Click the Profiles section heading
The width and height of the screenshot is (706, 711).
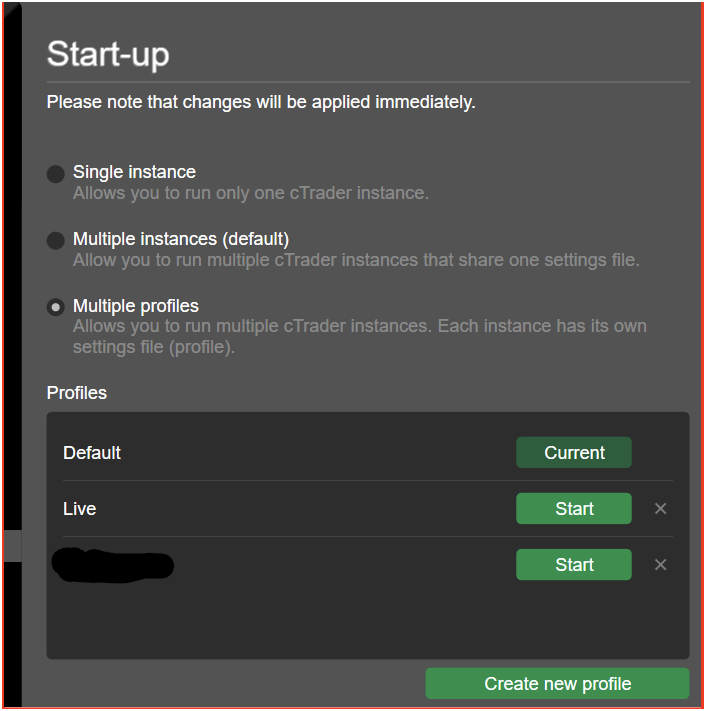77,393
